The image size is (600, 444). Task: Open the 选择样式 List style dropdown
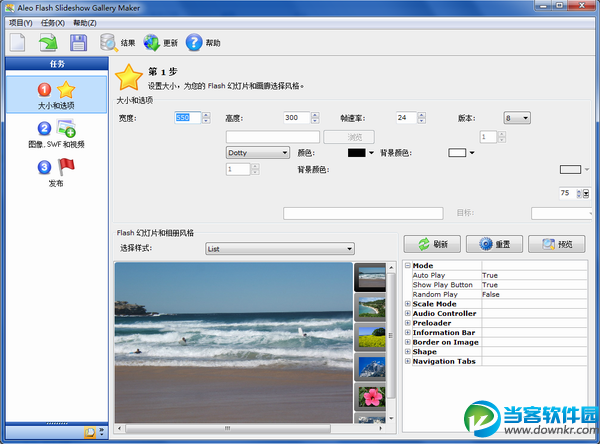[x=280, y=249]
